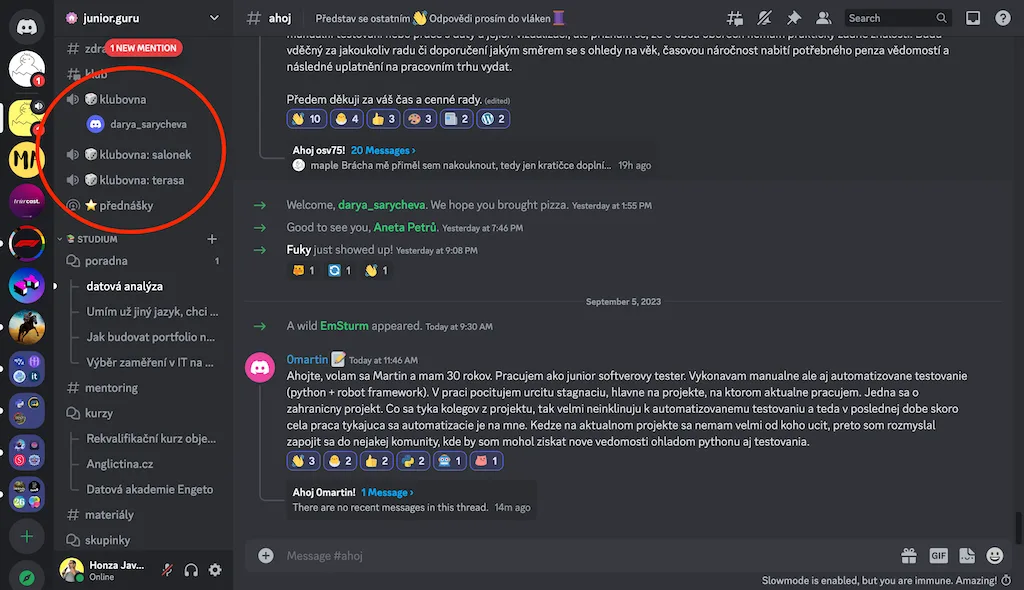Screen dimensions: 1024x590
Task: Toggle thumbs up reaction with count 3
Action: (x=383, y=119)
